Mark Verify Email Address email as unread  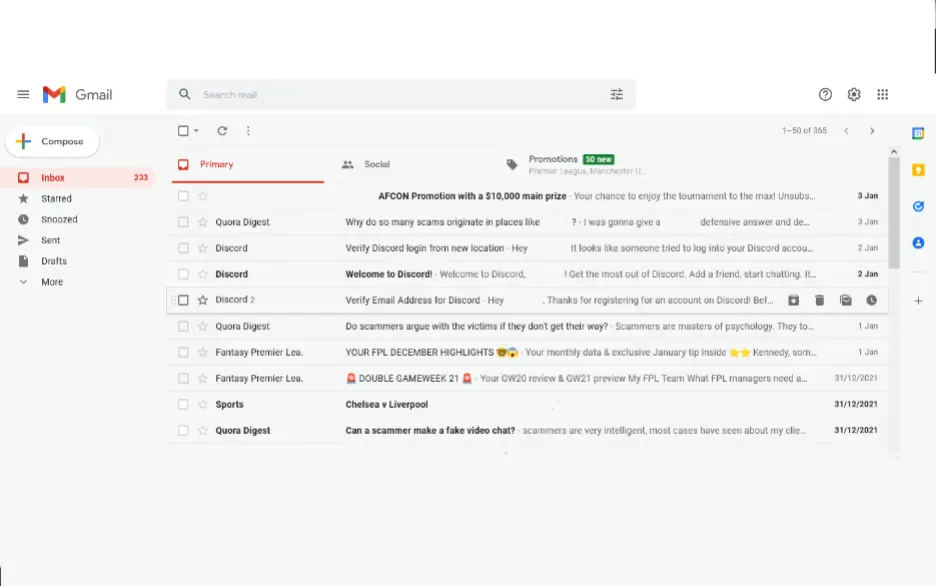[x=846, y=300]
